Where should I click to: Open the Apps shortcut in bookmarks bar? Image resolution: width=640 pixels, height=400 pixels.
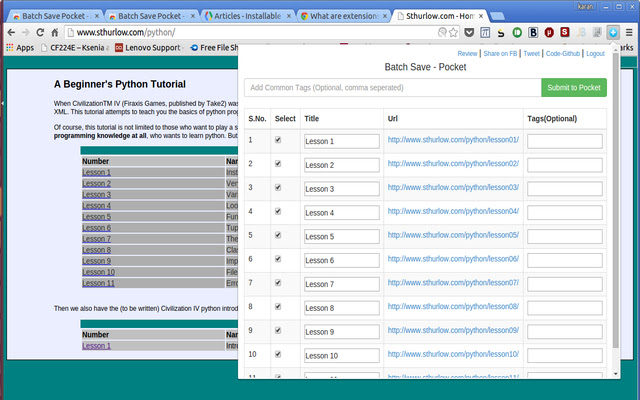tap(20, 47)
